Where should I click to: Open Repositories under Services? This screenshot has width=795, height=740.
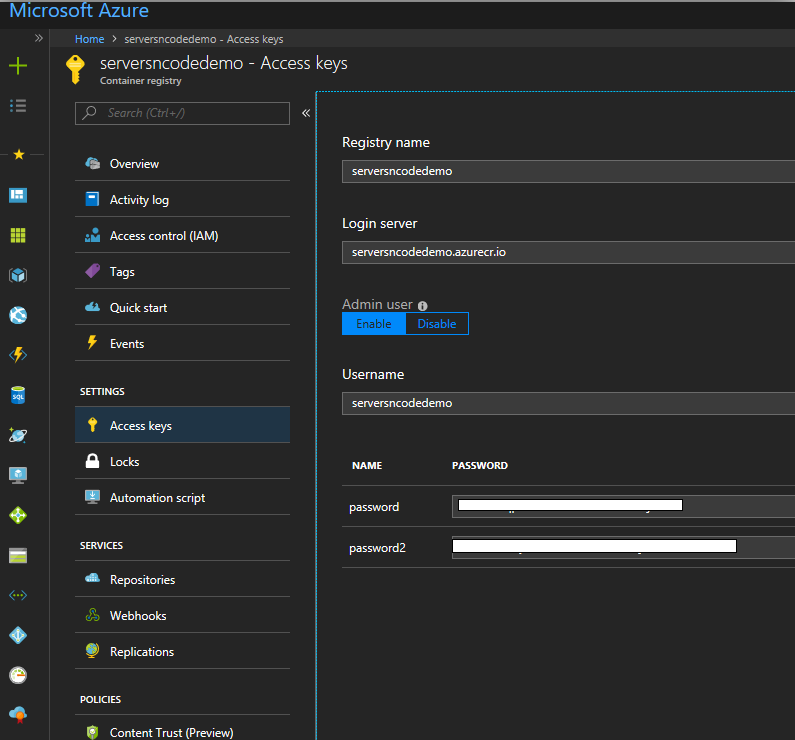coord(183,579)
